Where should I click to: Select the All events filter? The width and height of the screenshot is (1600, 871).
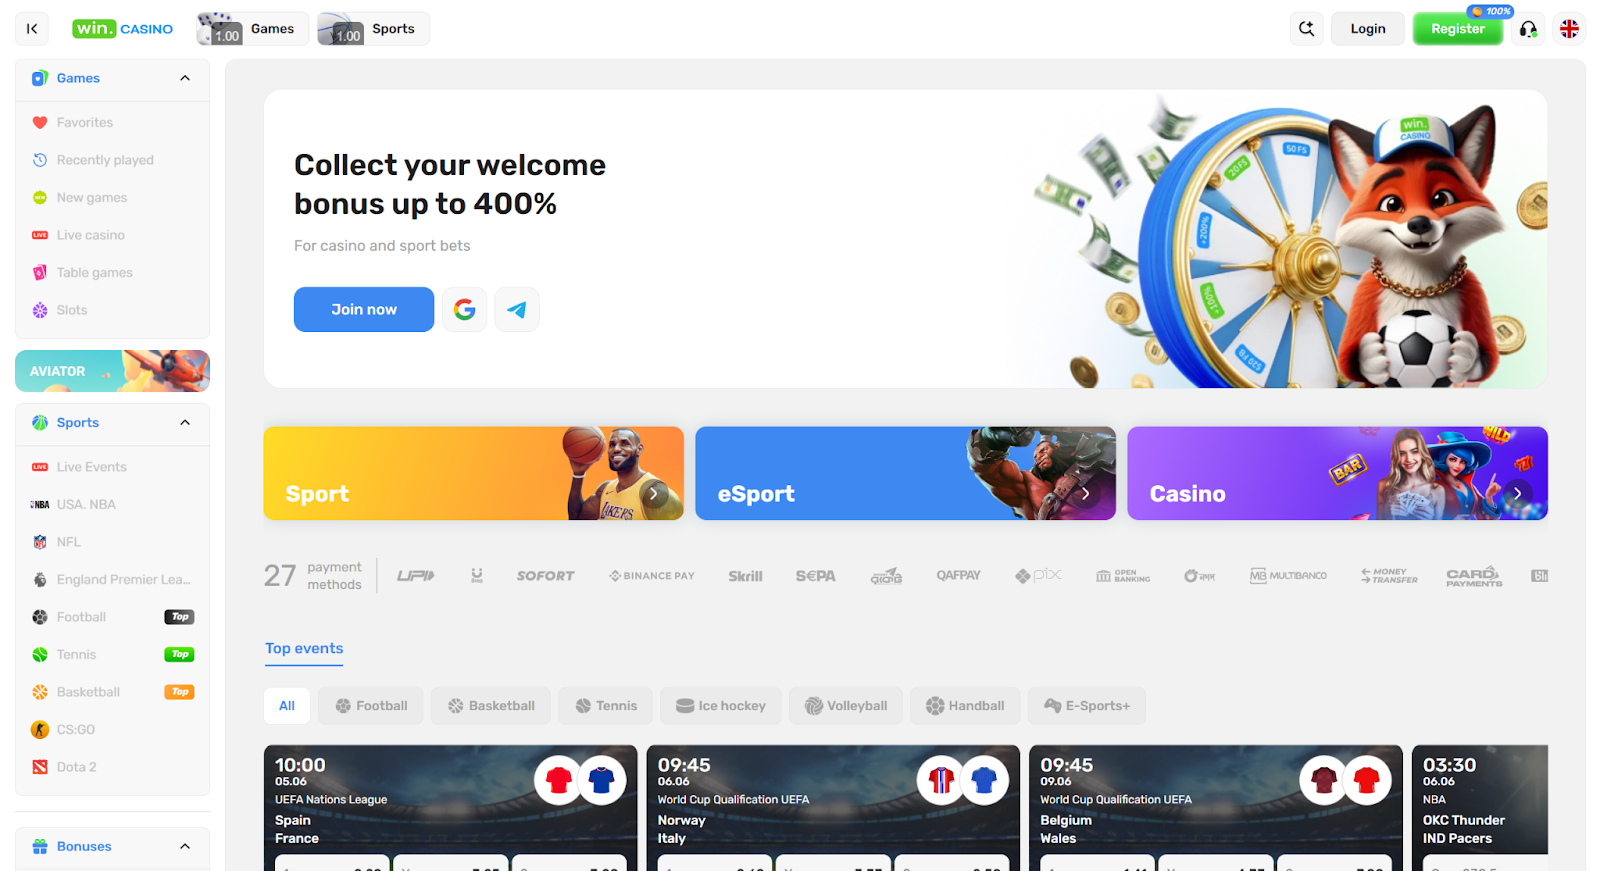click(x=287, y=706)
